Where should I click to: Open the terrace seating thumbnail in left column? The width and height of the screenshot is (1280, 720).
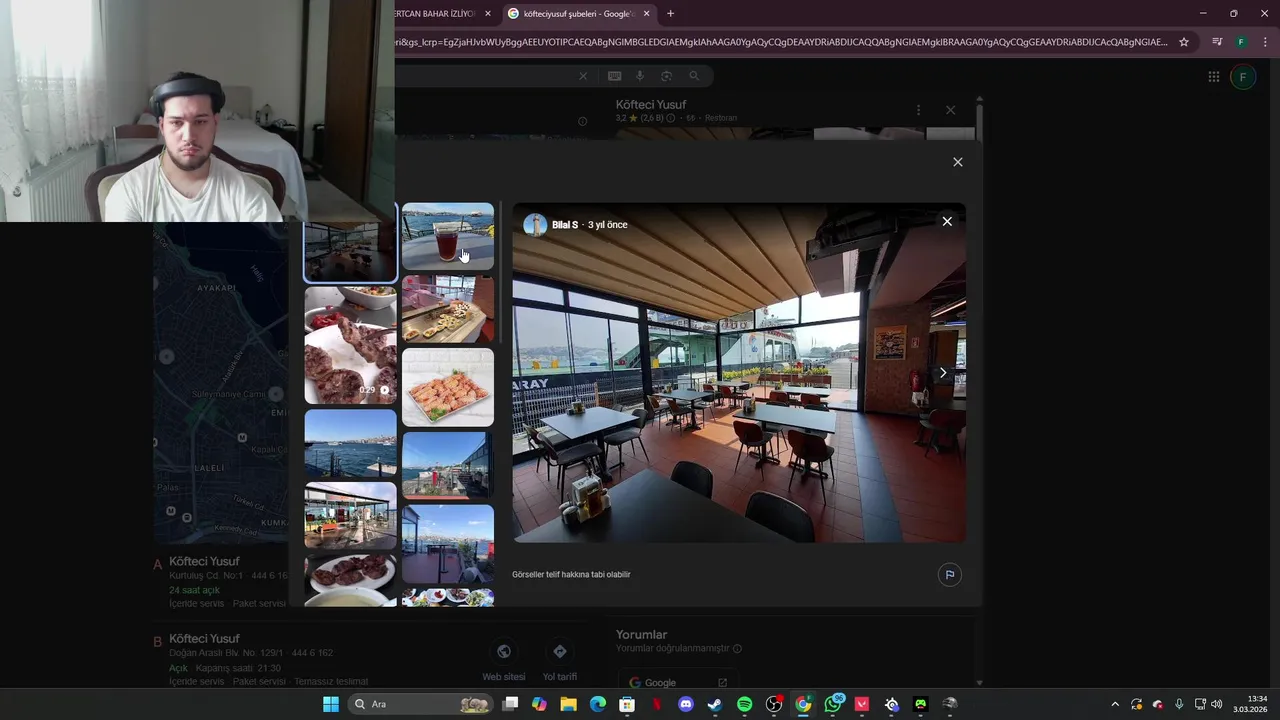pos(350,515)
